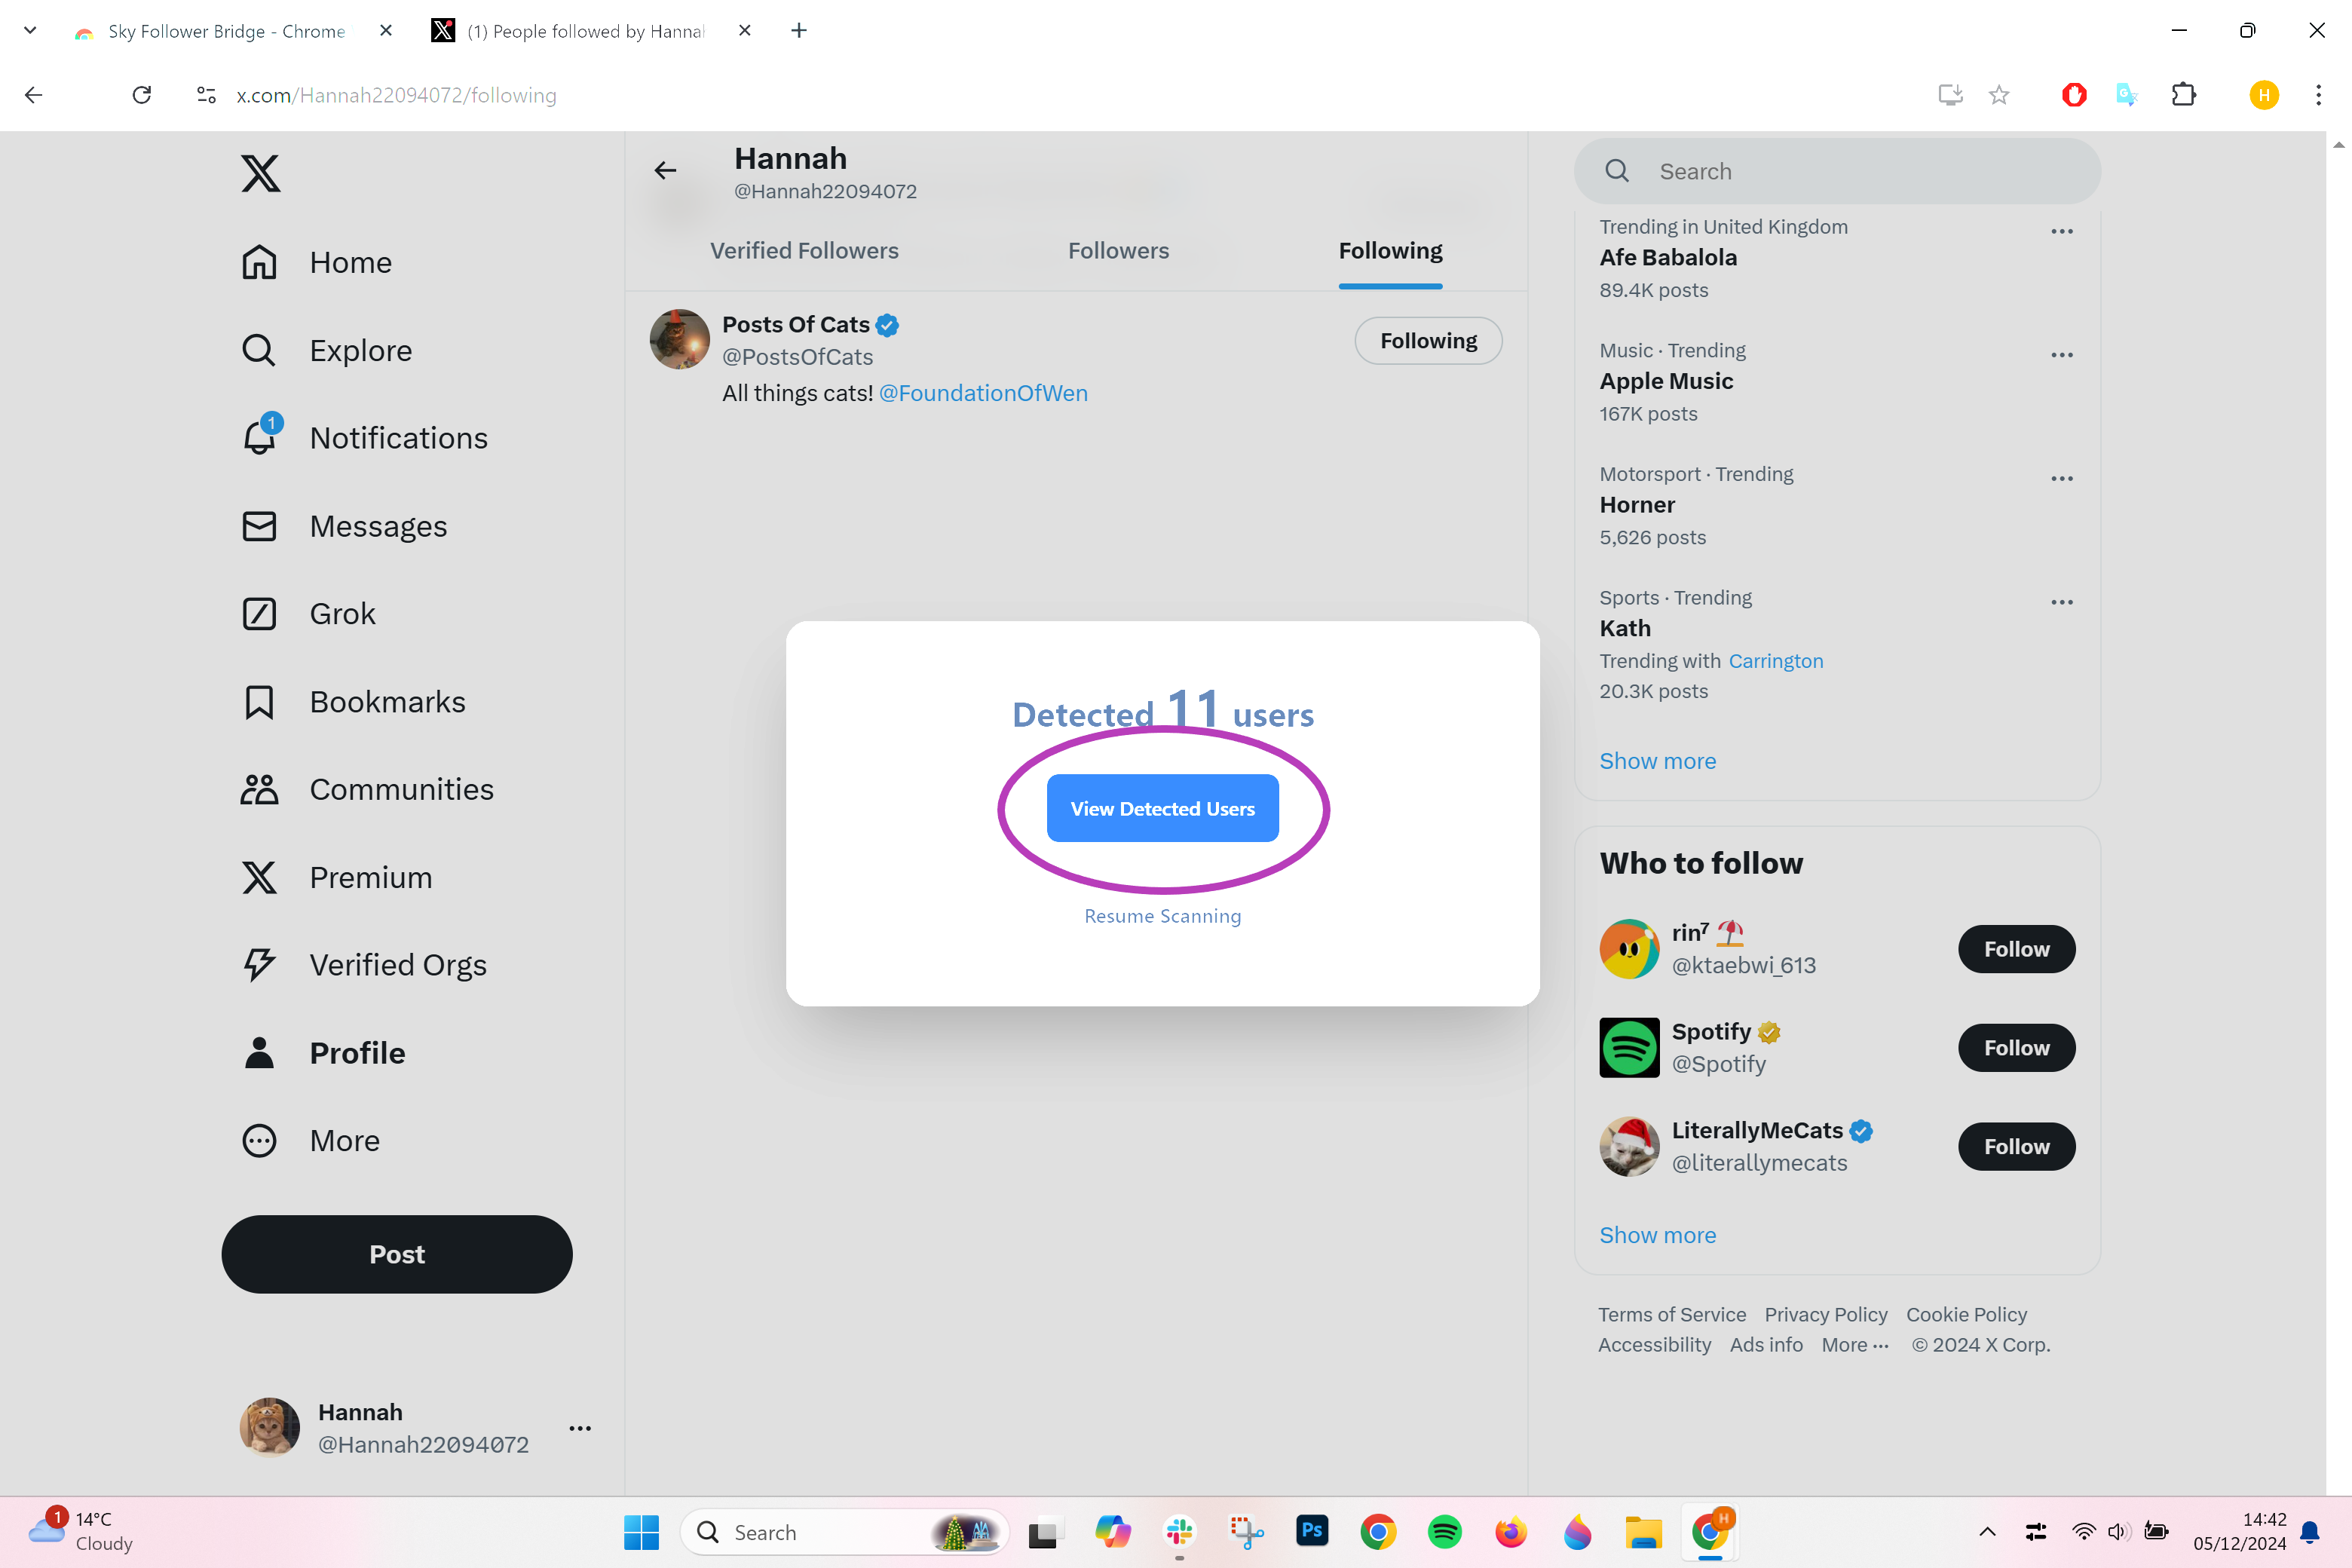Screen dimensions: 2352x1568
Task: View site information icon in address bar
Action: pyautogui.click(x=207, y=95)
